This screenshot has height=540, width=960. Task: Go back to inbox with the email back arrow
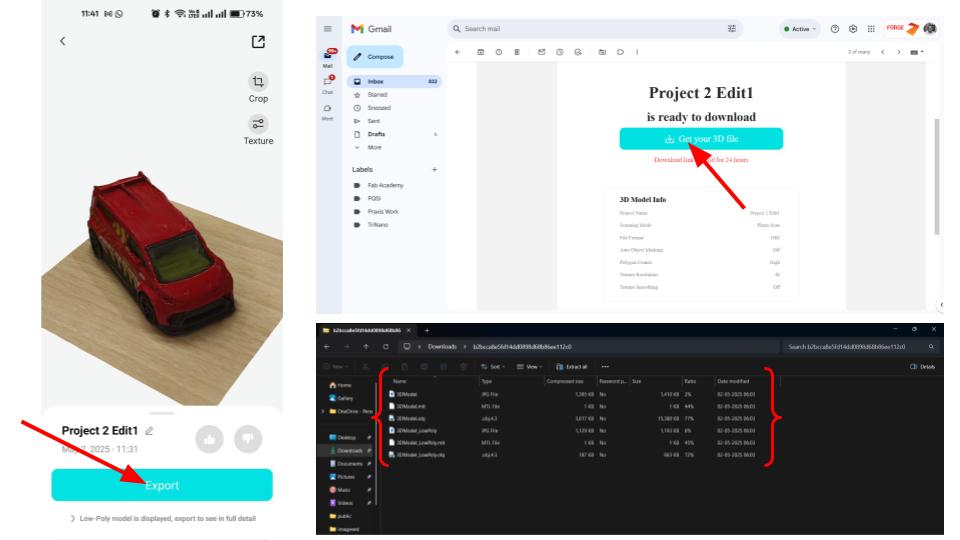[457, 52]
